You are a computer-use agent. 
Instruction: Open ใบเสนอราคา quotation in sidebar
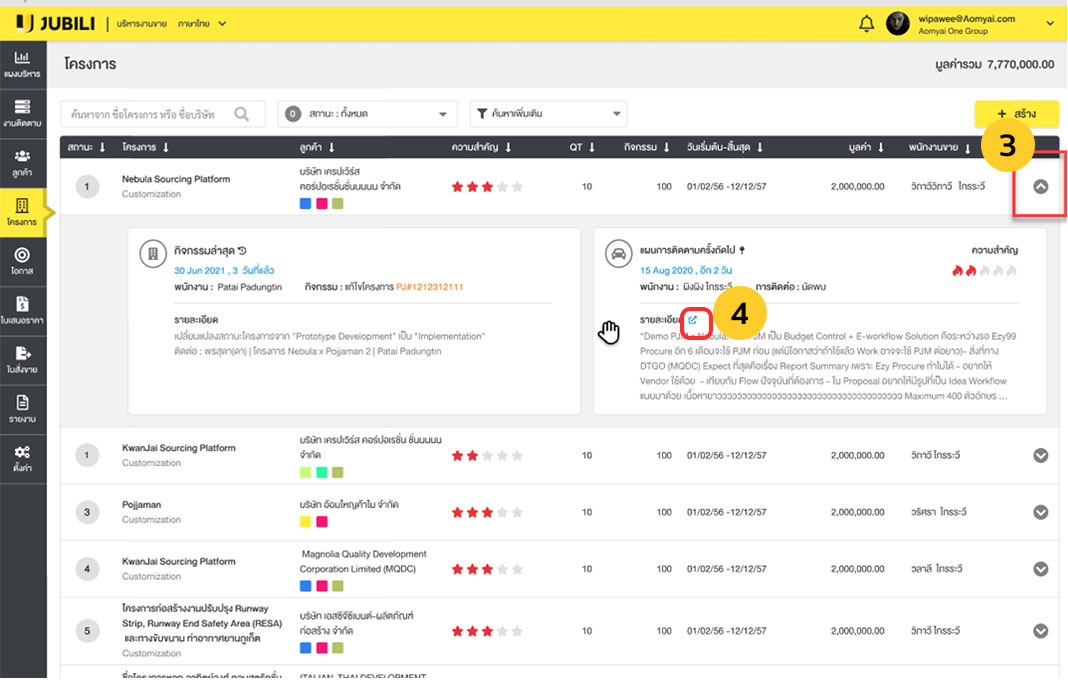(x=22, y=310)
